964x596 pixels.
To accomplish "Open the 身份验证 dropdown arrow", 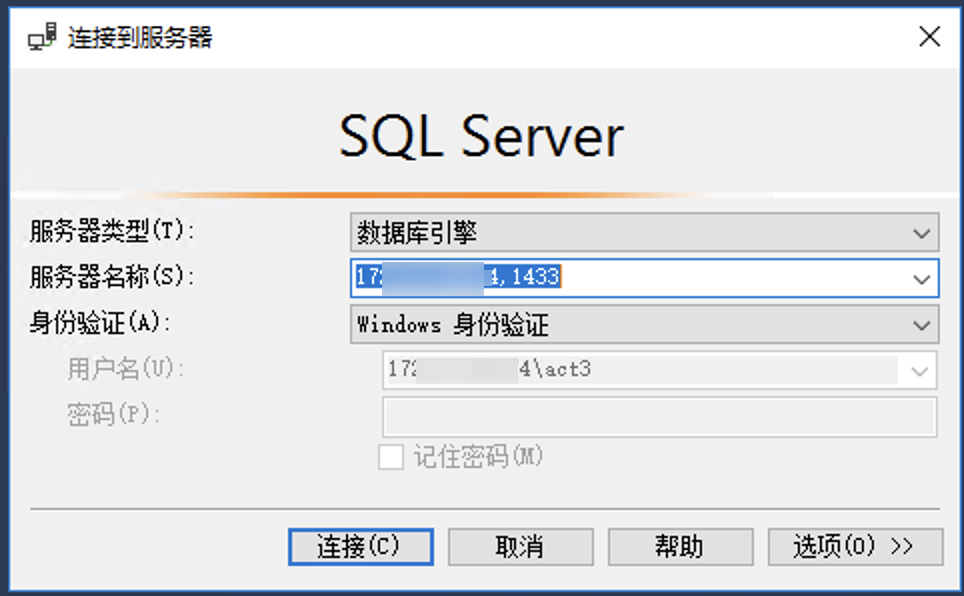I will 921,325.
